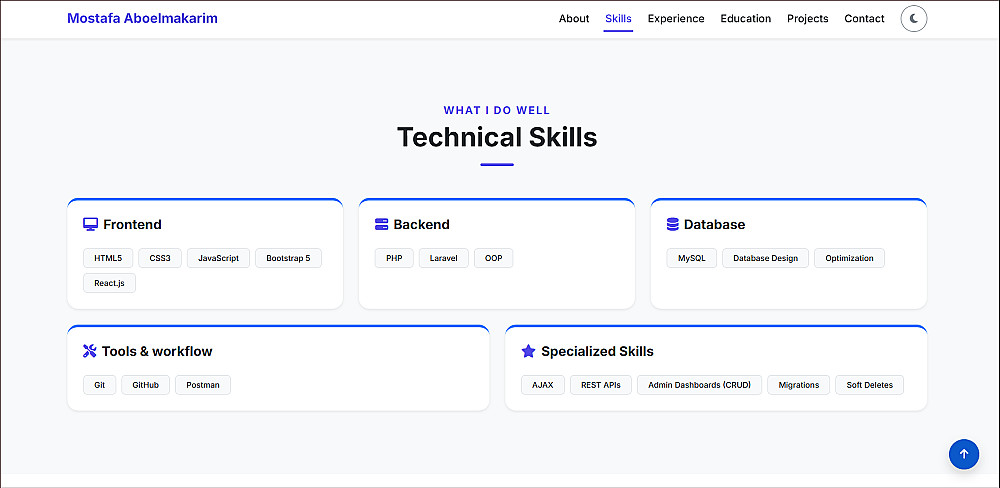Click the HTML5 skill tag
Viewport: 1000px width, 488px height.
108,258
